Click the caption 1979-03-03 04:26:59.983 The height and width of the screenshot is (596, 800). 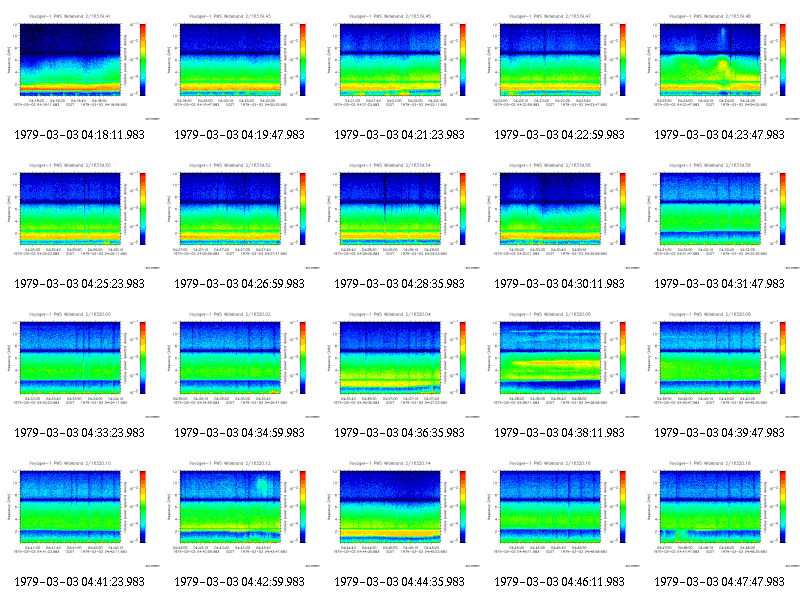[x=239, y=284]
